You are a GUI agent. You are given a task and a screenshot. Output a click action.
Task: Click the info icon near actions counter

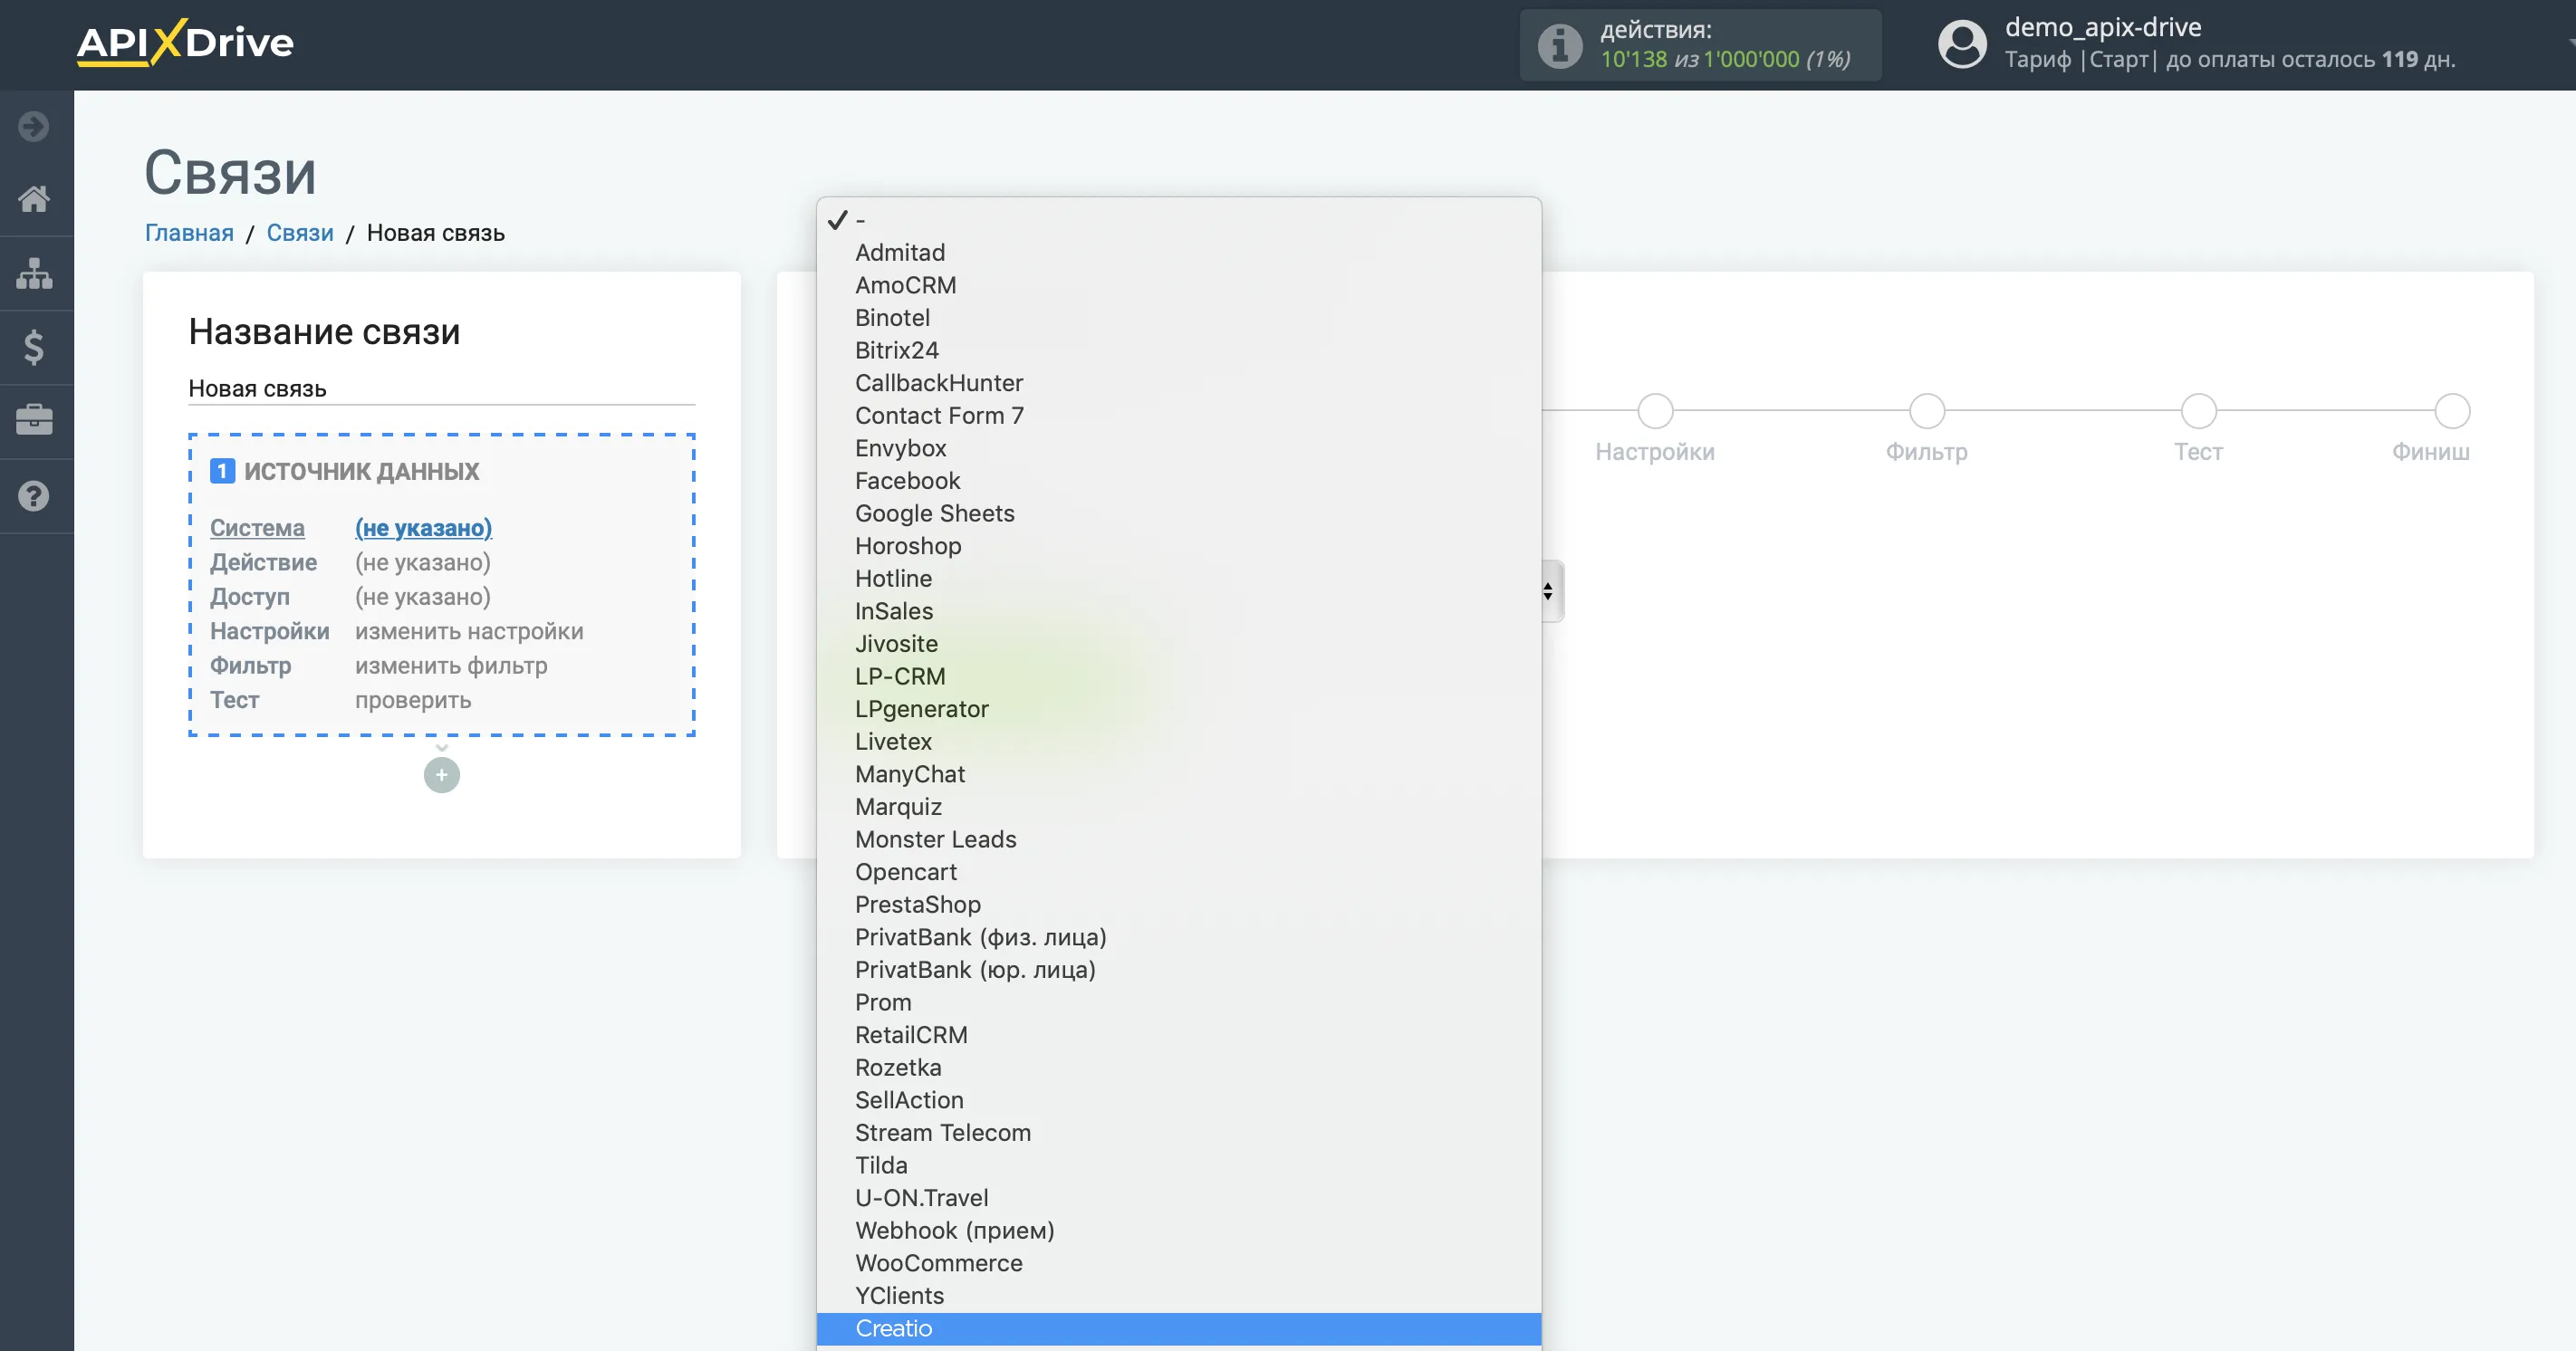(1559, 45)
